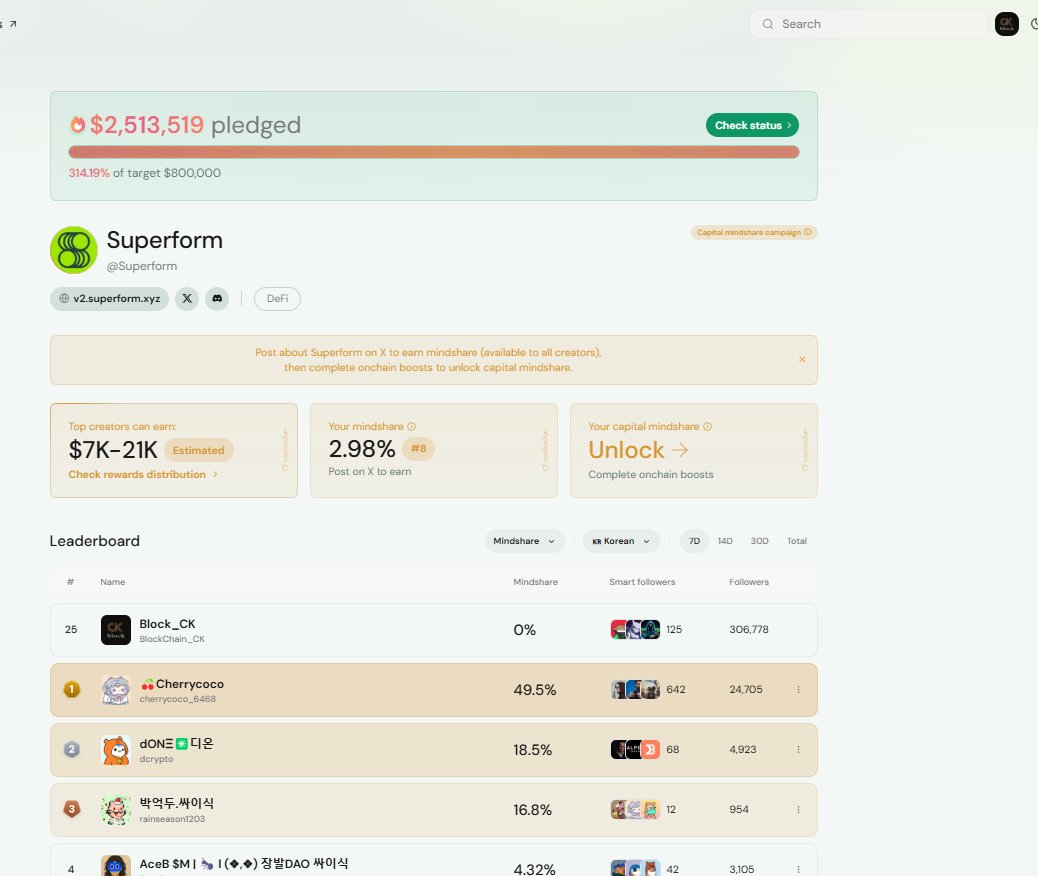Click the silver rank 2 badge
Screen dimensions: 1038x876
(71, 750)
